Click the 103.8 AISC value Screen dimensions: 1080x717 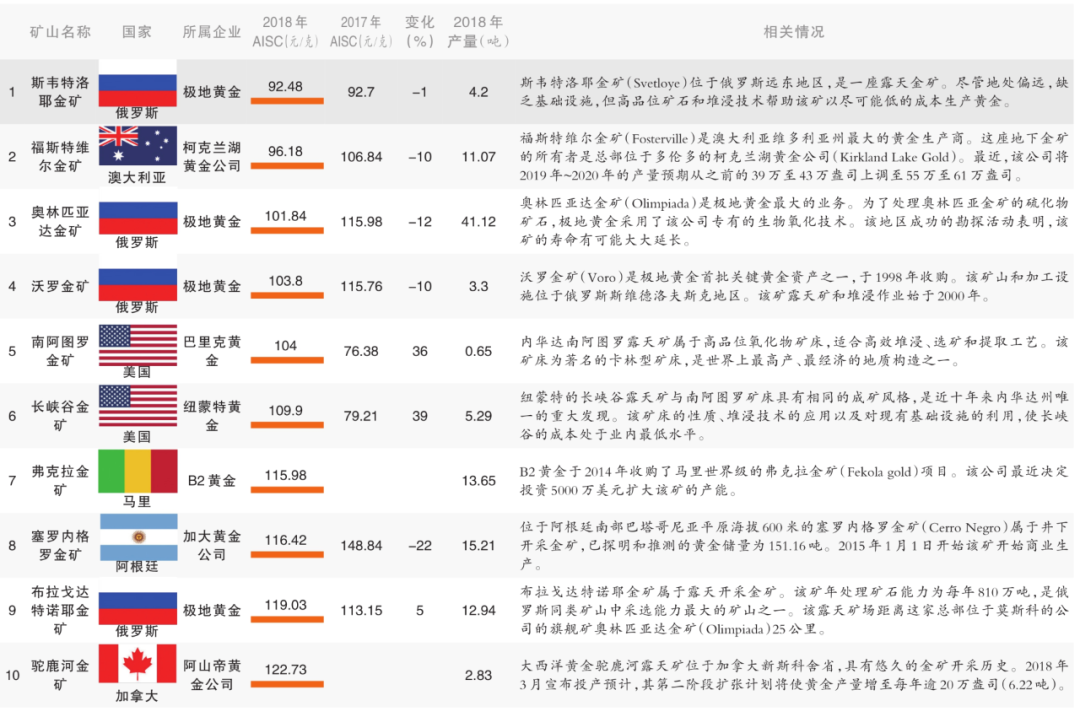coord(285,280)
